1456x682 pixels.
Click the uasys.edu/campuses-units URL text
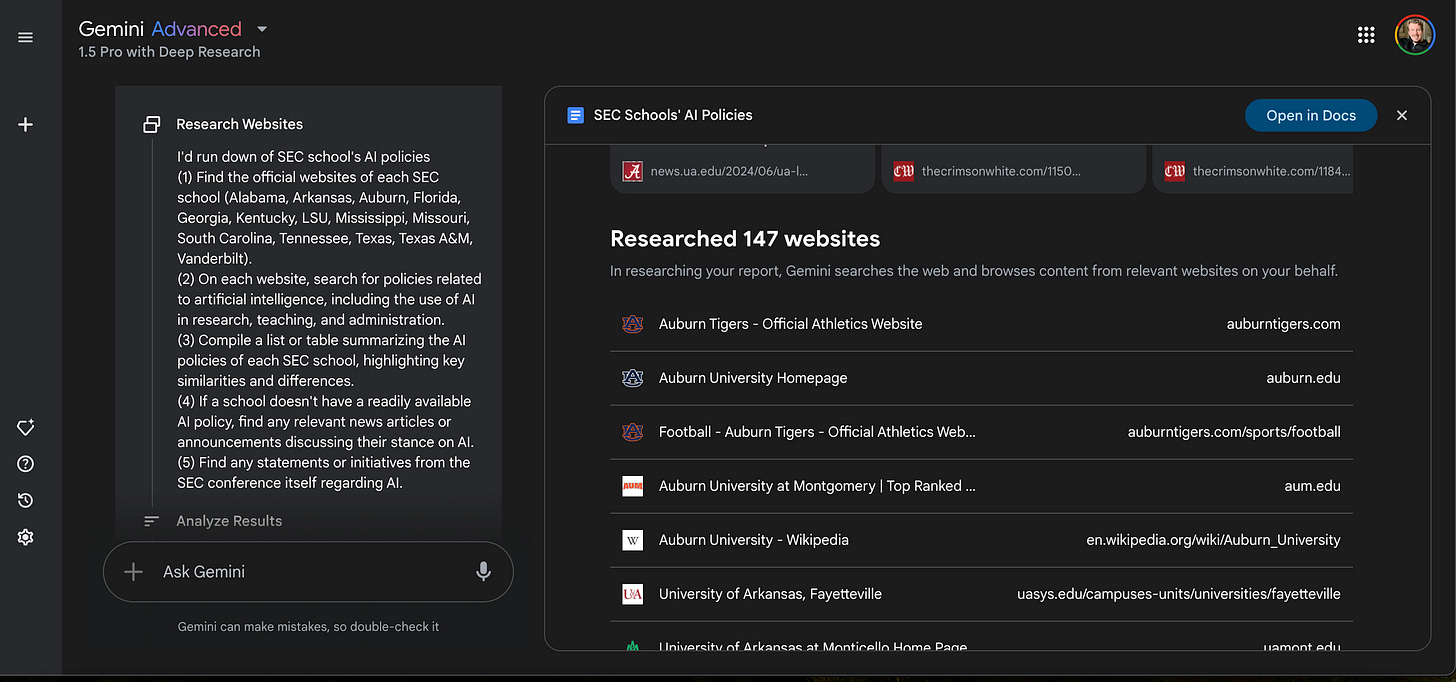click(1179, 594)
